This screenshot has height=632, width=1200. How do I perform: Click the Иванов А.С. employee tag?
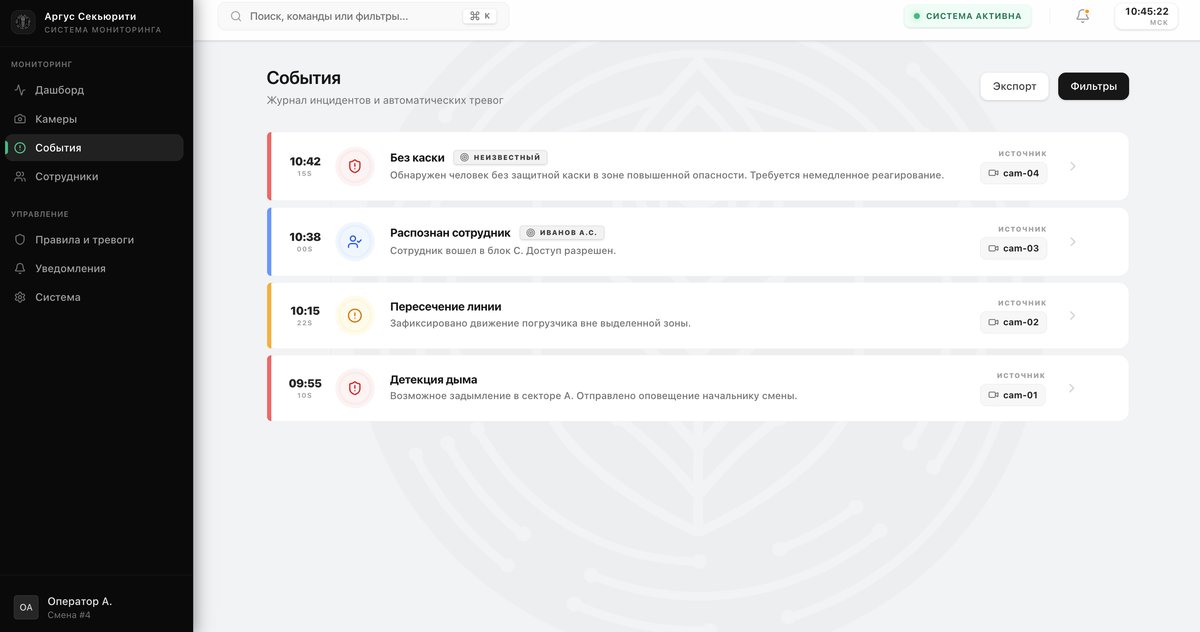[x=562, y=233]
